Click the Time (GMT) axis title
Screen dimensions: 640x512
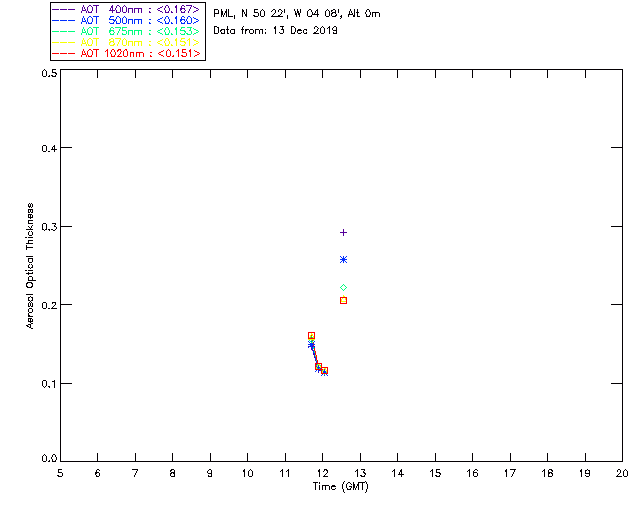[x=340, y=487]
